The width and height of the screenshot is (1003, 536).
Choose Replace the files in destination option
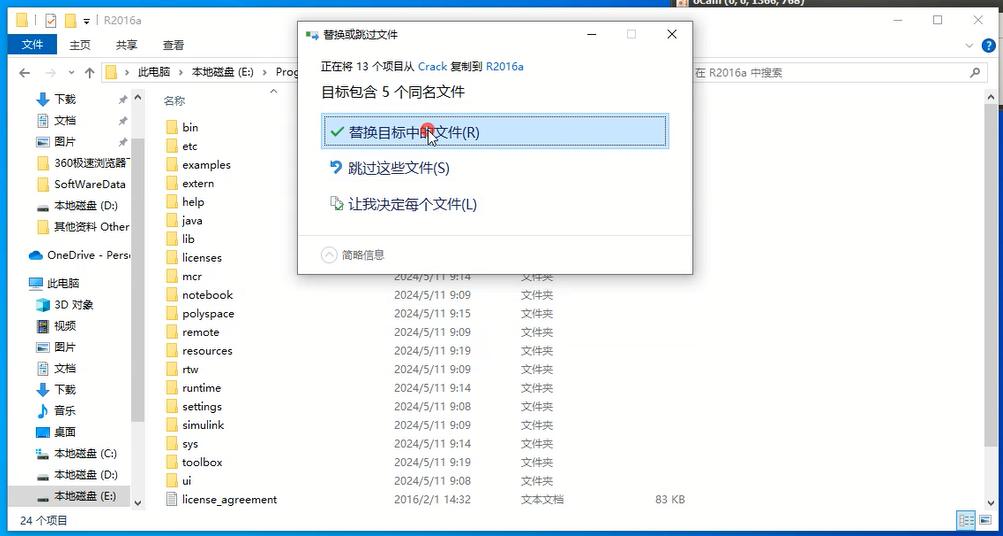(x=494, y=132)
